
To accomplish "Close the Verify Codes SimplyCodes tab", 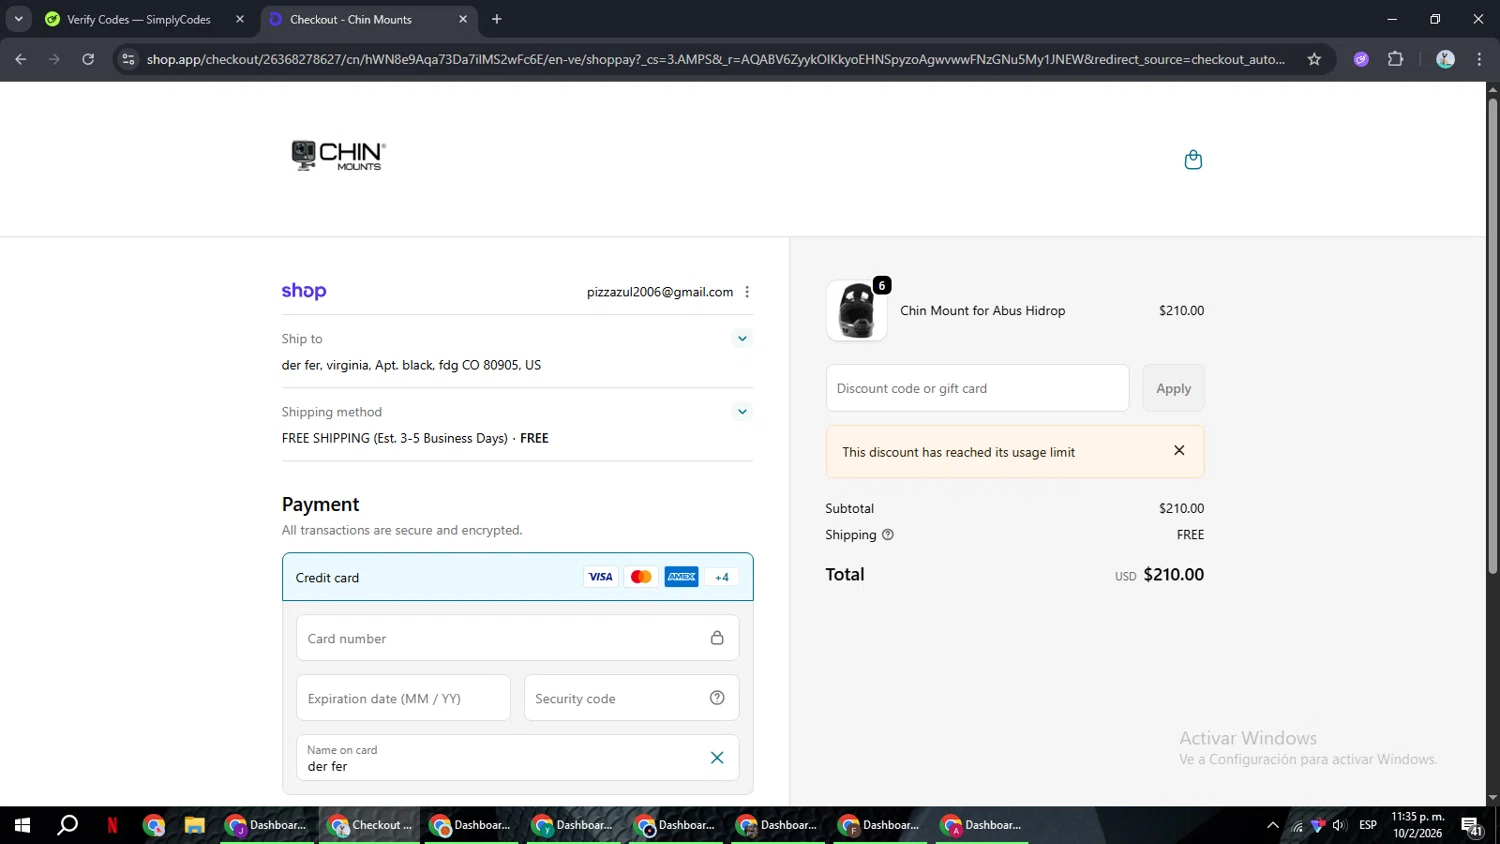I will tap(240, 19).
